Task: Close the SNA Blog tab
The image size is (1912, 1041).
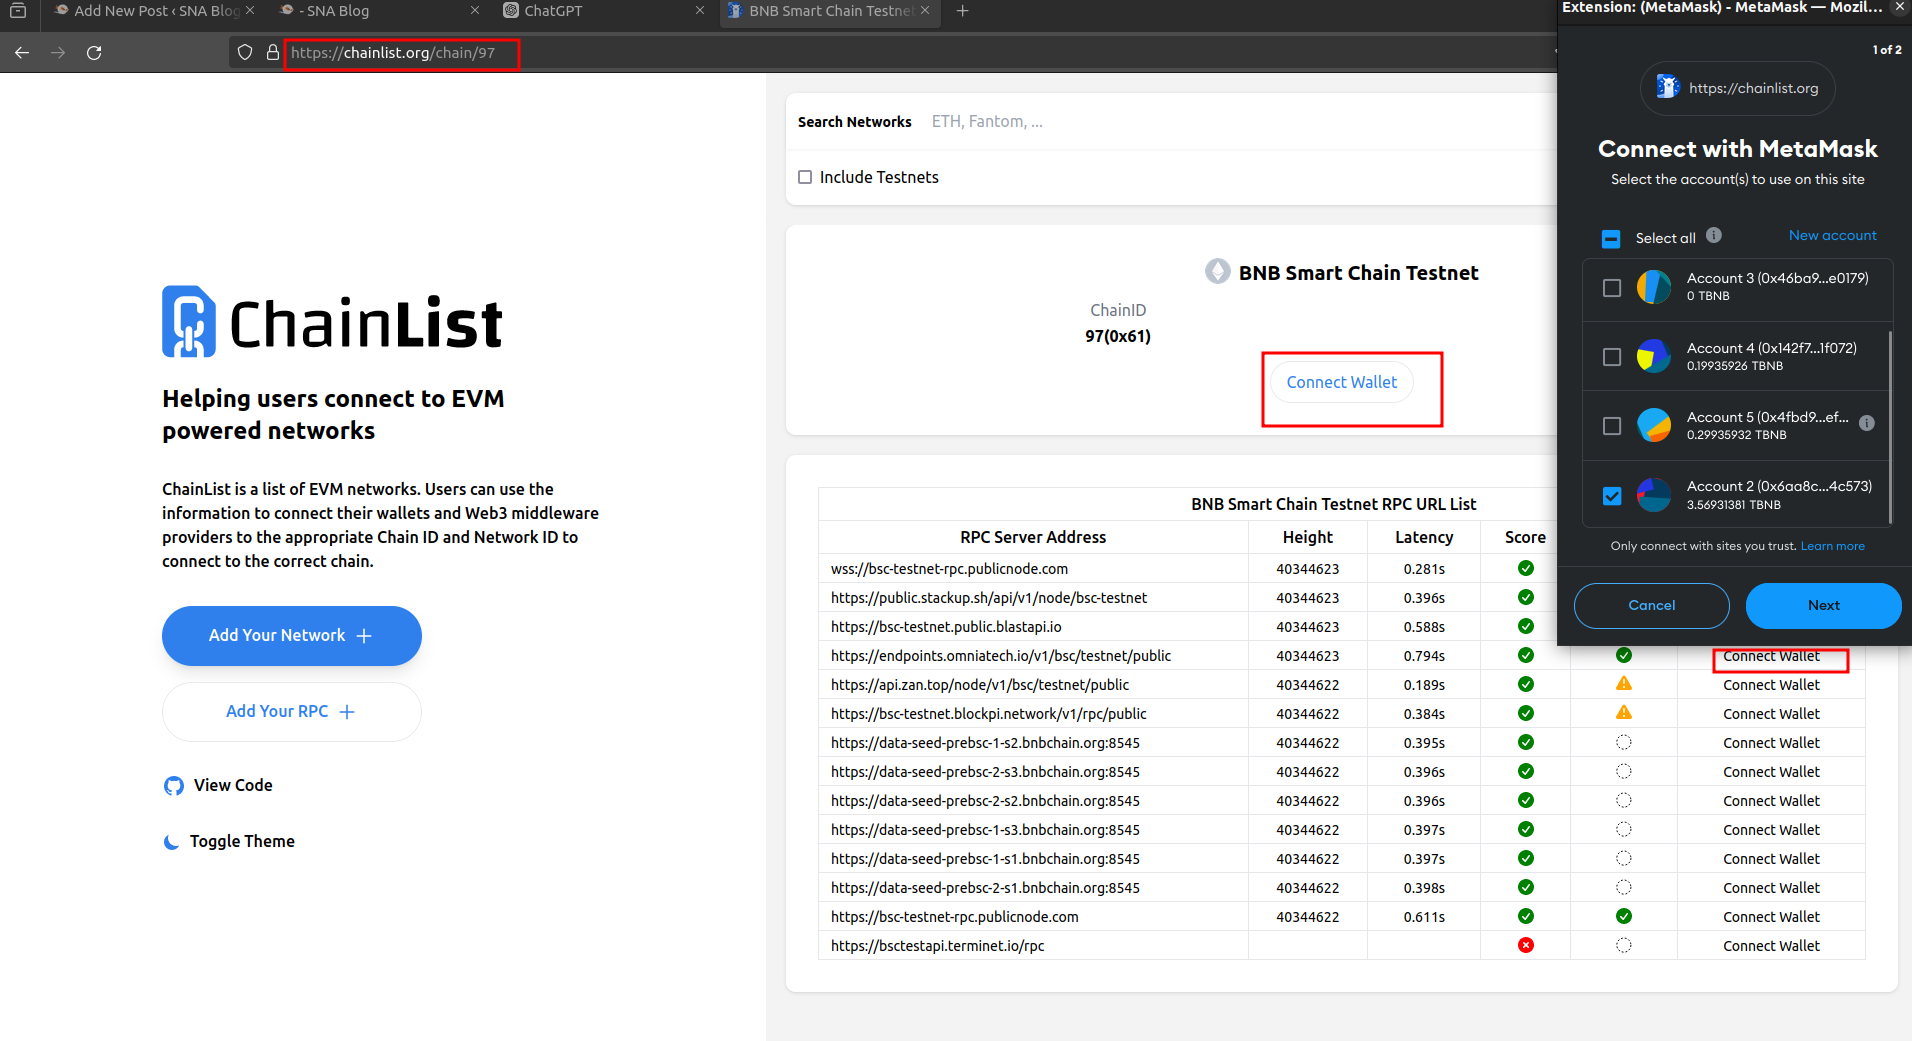Action: point(475,11)
